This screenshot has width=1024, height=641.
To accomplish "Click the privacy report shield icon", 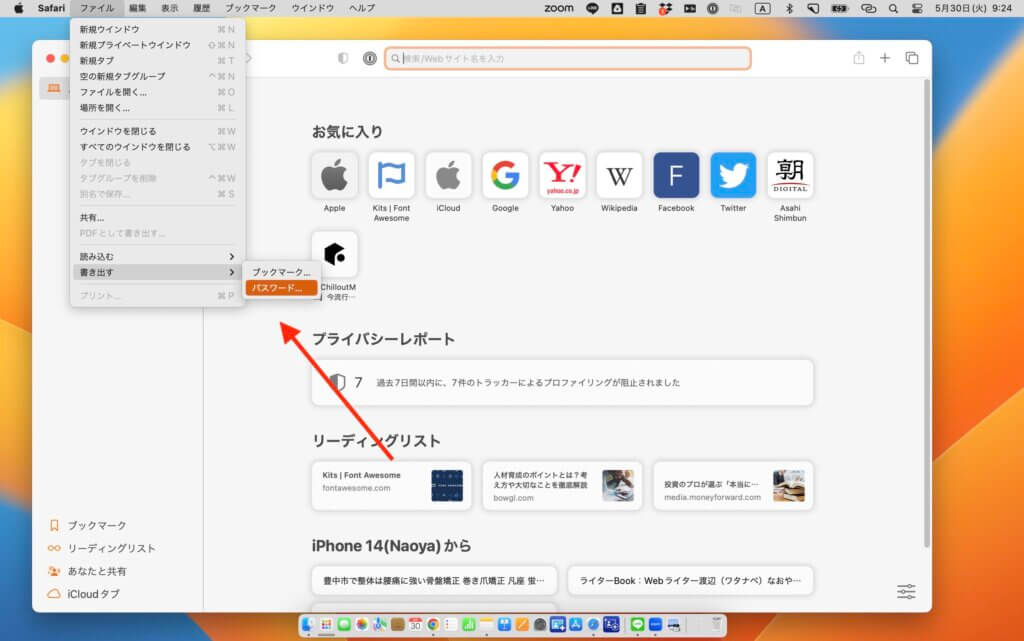I will 336,382.
